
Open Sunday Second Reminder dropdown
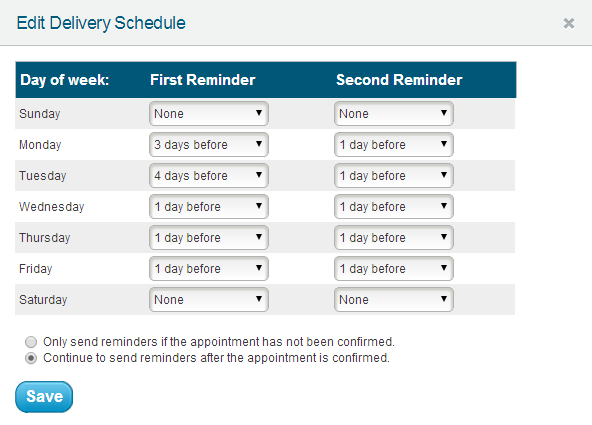tap(394, 114)
